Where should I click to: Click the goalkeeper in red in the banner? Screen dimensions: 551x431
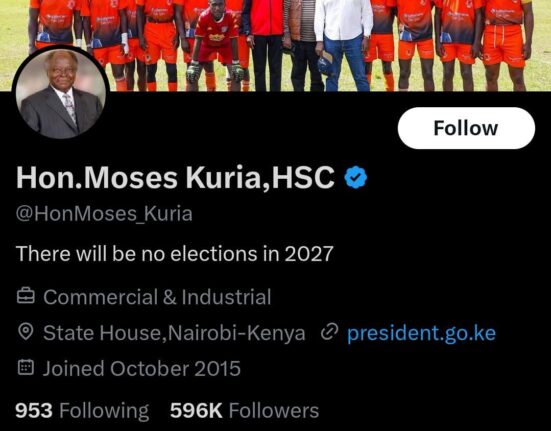tap(215, 45)
